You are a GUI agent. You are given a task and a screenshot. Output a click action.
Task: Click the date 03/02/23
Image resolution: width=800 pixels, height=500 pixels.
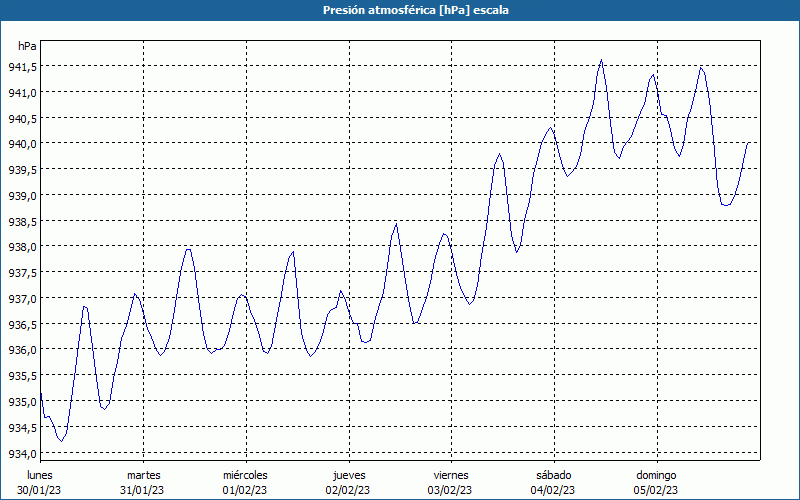[x=450, y=490]
